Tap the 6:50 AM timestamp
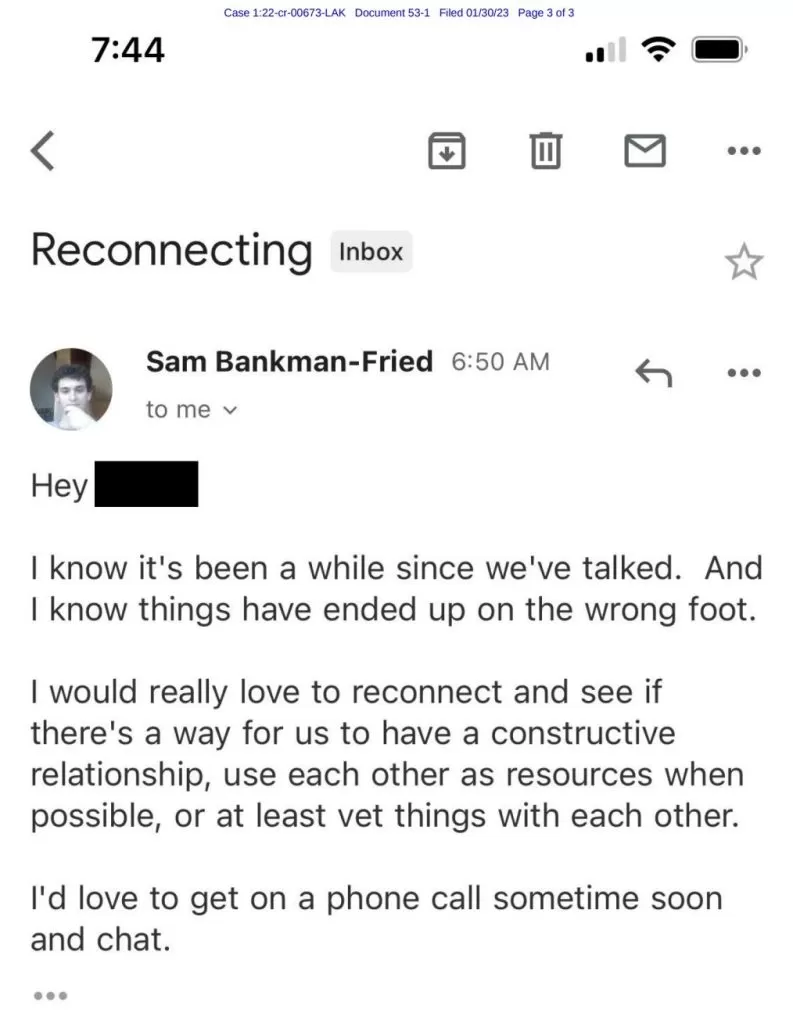The height and width of the screenshot is (1024, 793). [x=500, y=362]
